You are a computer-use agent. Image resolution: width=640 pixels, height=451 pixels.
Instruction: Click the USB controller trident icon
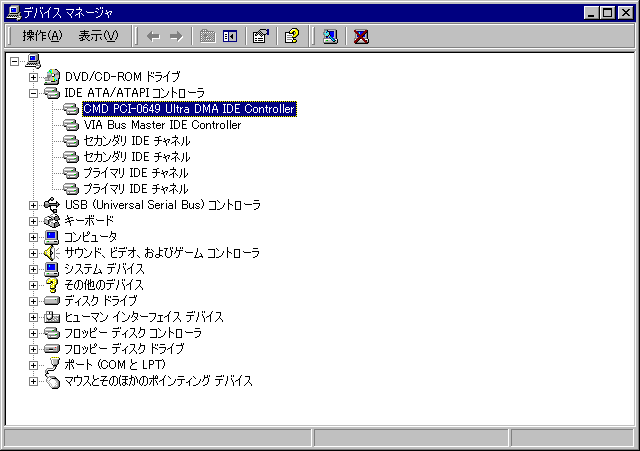click(x=52, y=205)
